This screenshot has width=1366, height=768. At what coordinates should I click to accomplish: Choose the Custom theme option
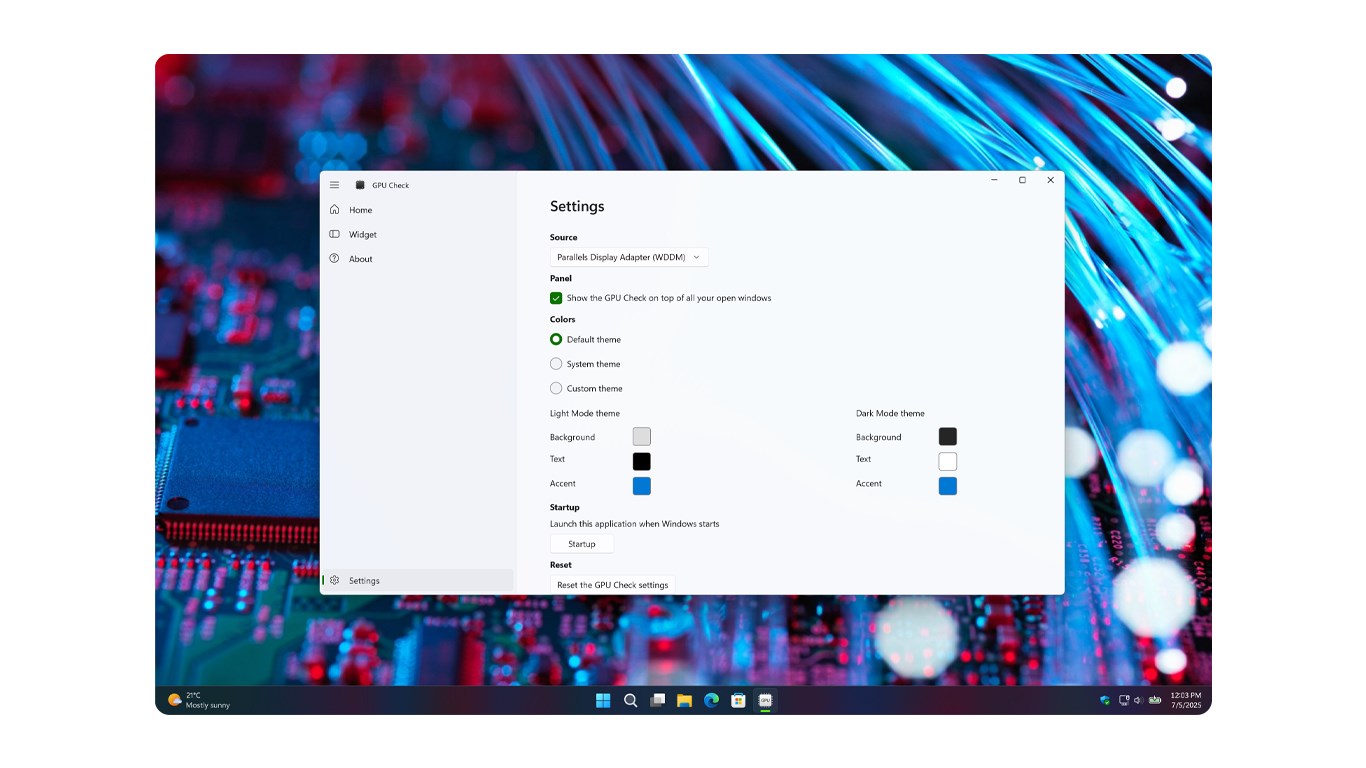pyautogui.click(x=556, y=388)
